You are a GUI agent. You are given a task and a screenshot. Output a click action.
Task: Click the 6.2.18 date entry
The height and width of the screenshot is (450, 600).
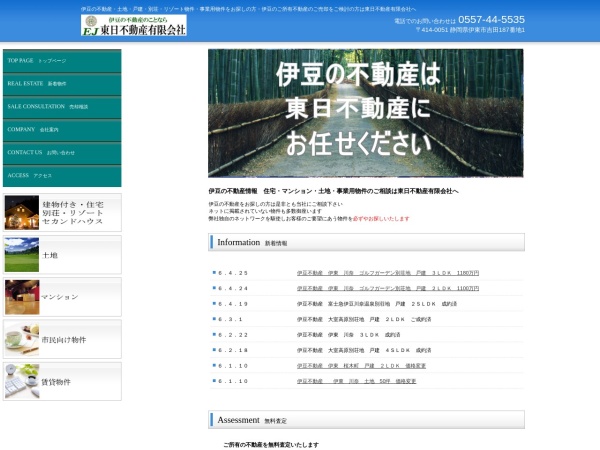[233, 350]
